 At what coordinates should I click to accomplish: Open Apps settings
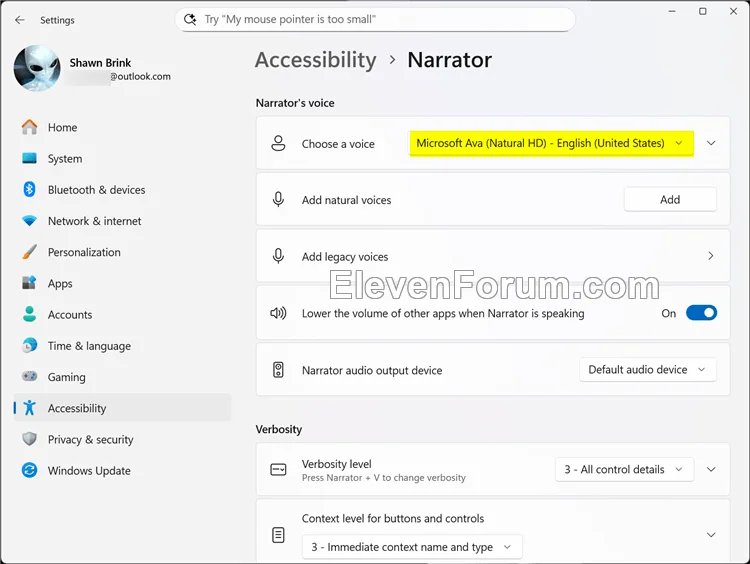[122, 283]
